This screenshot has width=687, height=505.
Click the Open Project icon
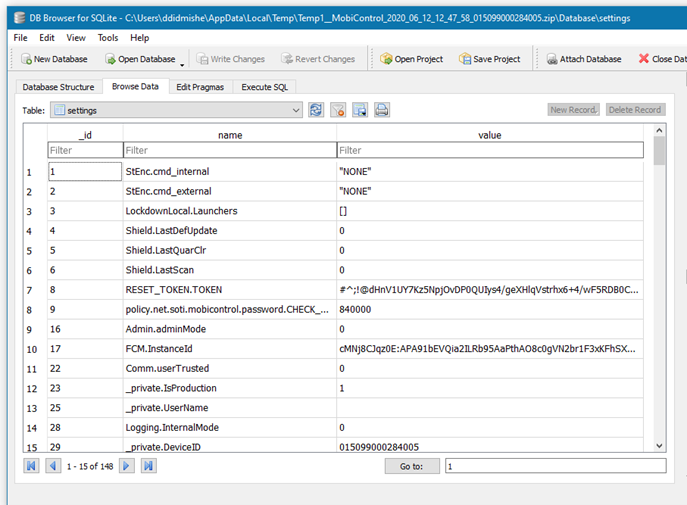click(x=386, y=60)
